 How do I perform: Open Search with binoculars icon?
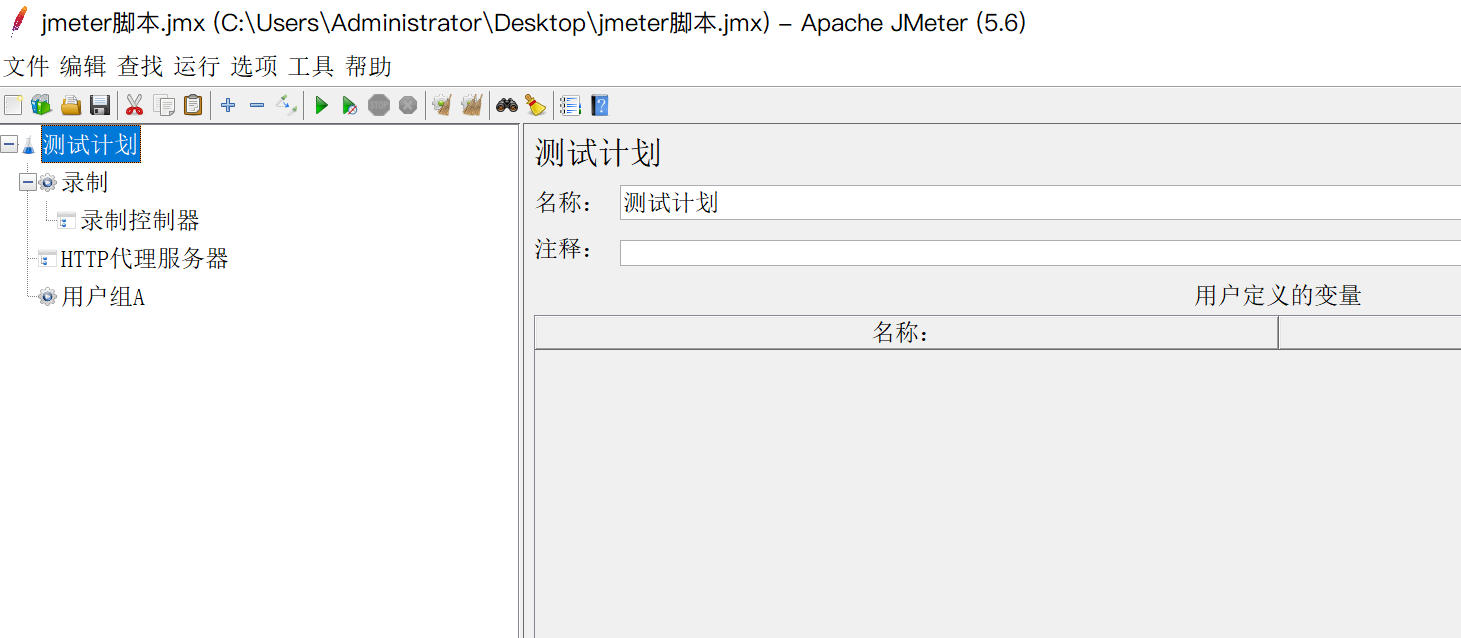point(507,105)
